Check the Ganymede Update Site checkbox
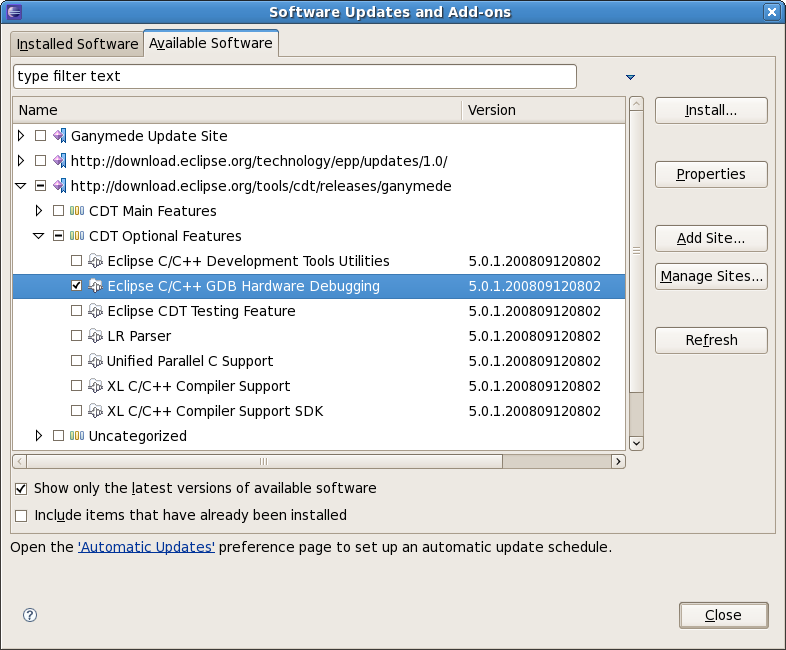Viewport: 786px width, 650px height. pos(41,136)
